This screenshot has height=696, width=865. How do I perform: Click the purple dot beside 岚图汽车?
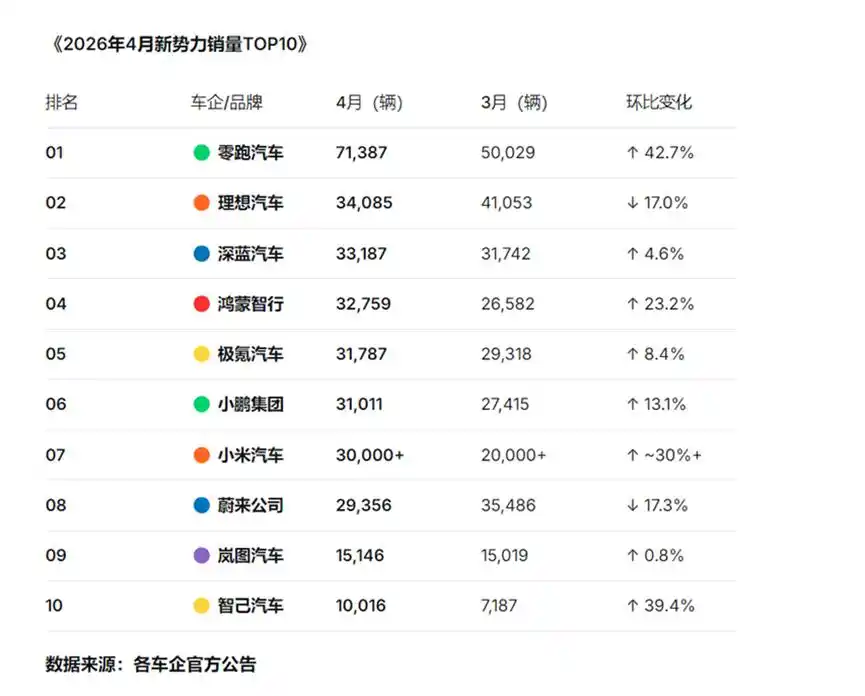click(x=201, y=555)
